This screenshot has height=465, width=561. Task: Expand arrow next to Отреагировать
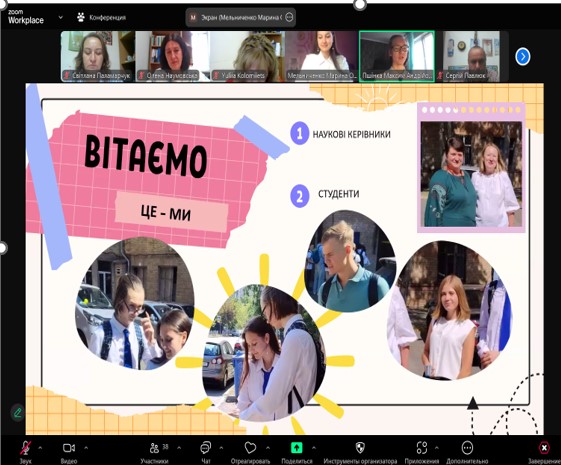click(x=268, y=447)
